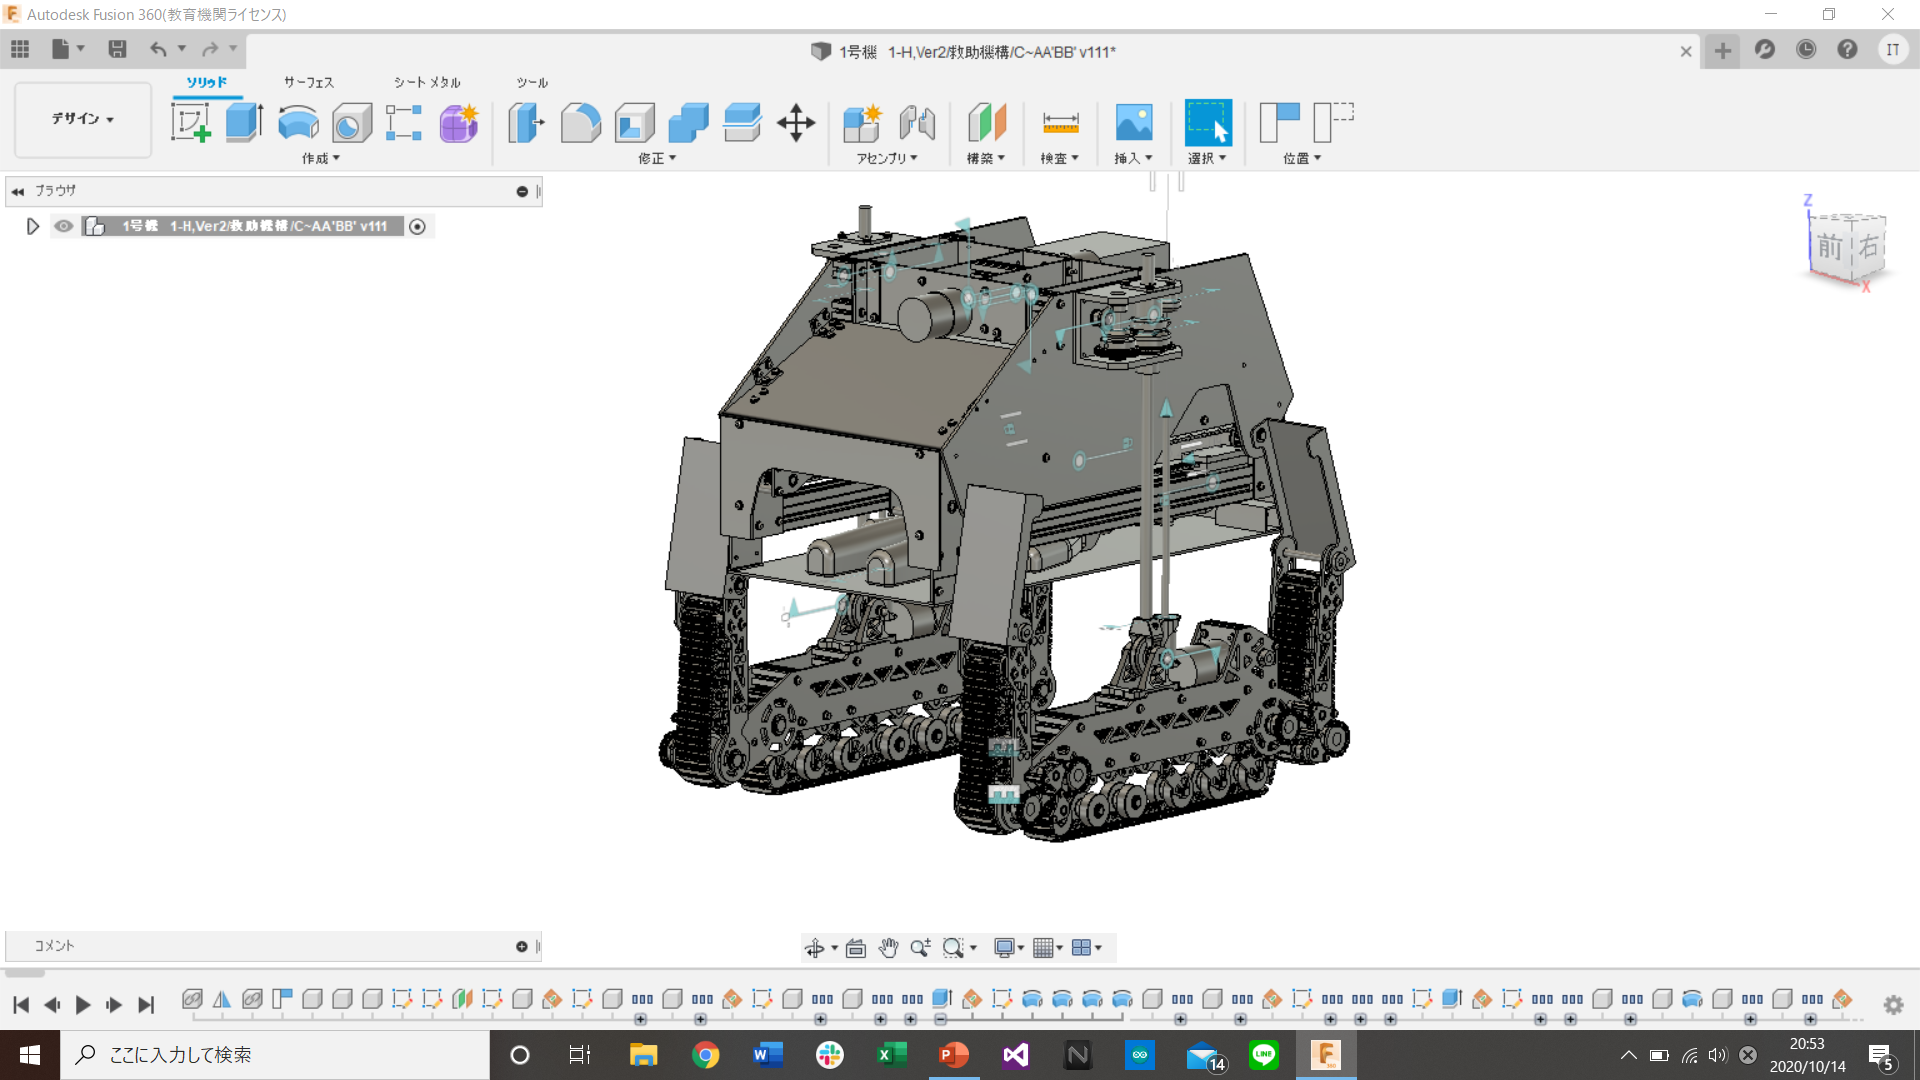Image resolution: width=1920 pixels, height=1080 pixels.
Task: Click the Extrude tool icon
Action: coord(244,123)
